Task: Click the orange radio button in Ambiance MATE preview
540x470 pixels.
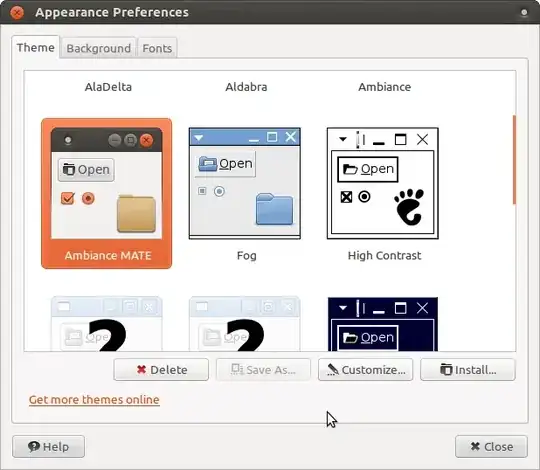Action: (x=88, y=198)
